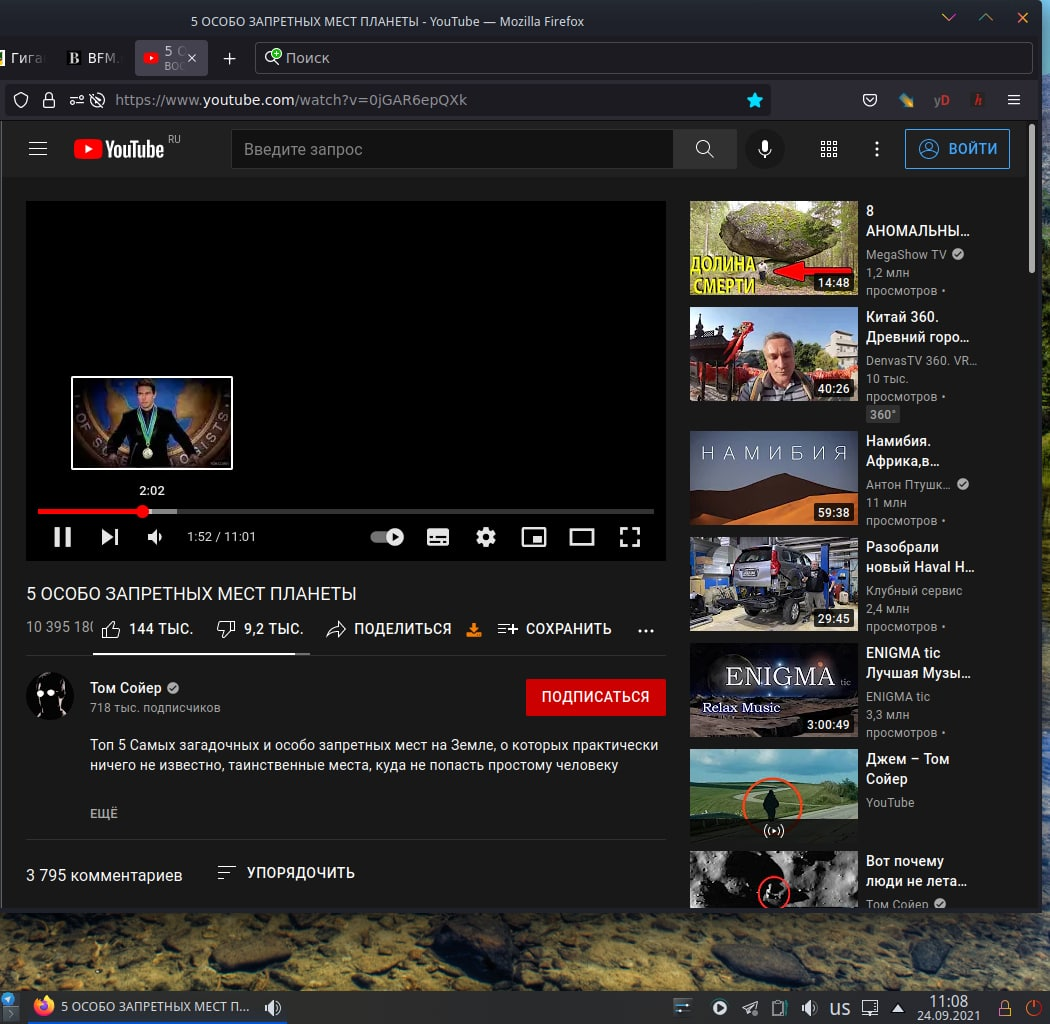
Task: Skip to the next video
Action: point(110,537)
